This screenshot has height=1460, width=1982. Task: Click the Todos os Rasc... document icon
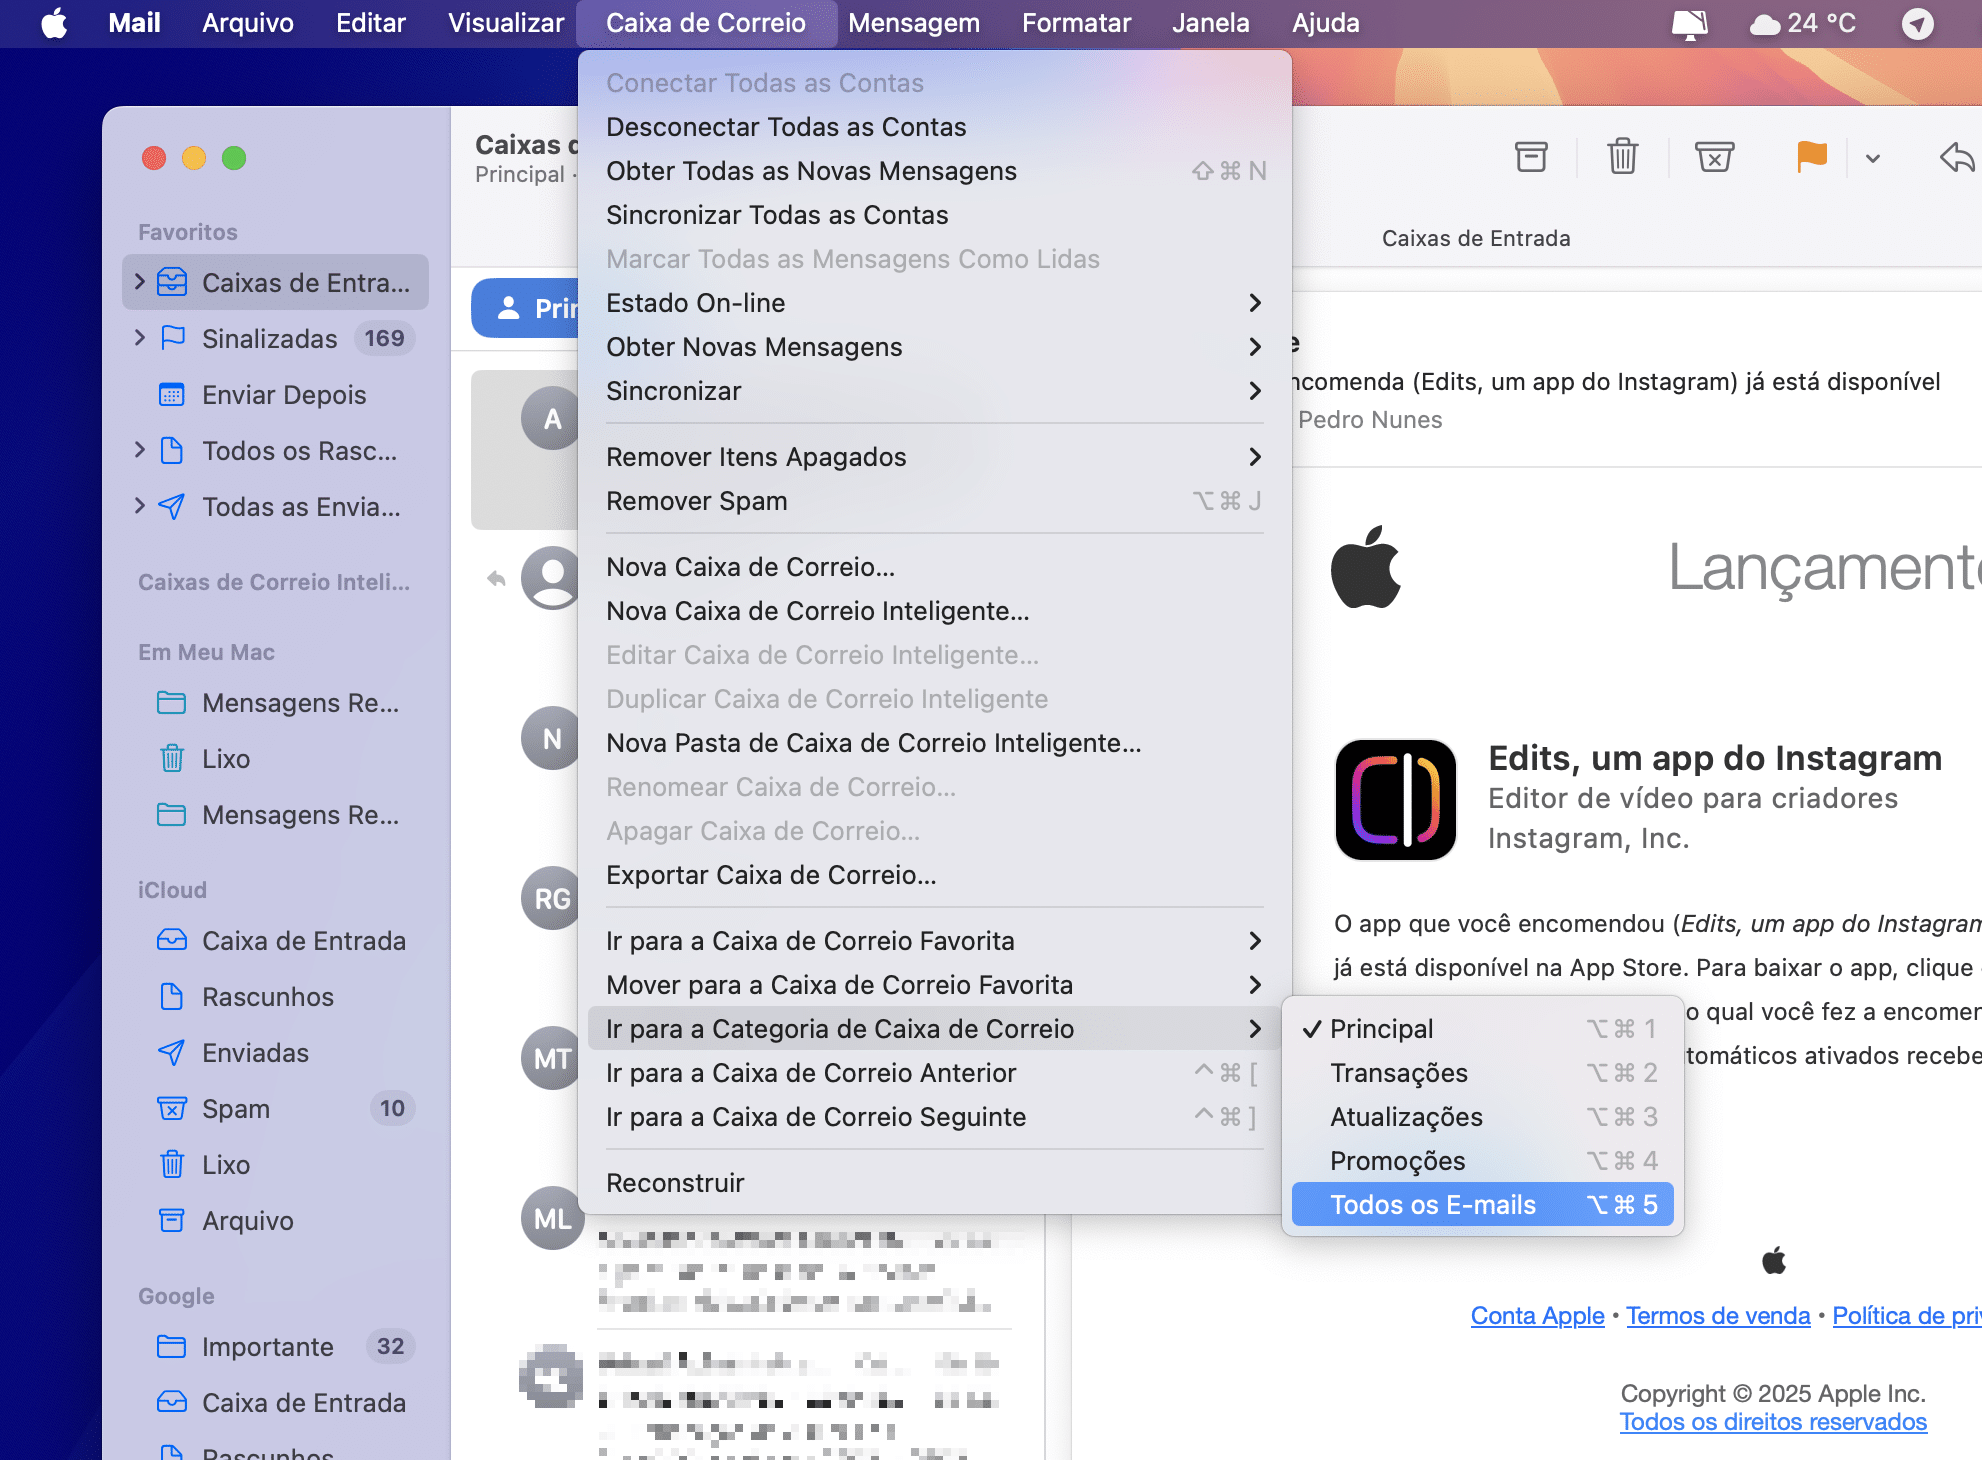[172, 450]
